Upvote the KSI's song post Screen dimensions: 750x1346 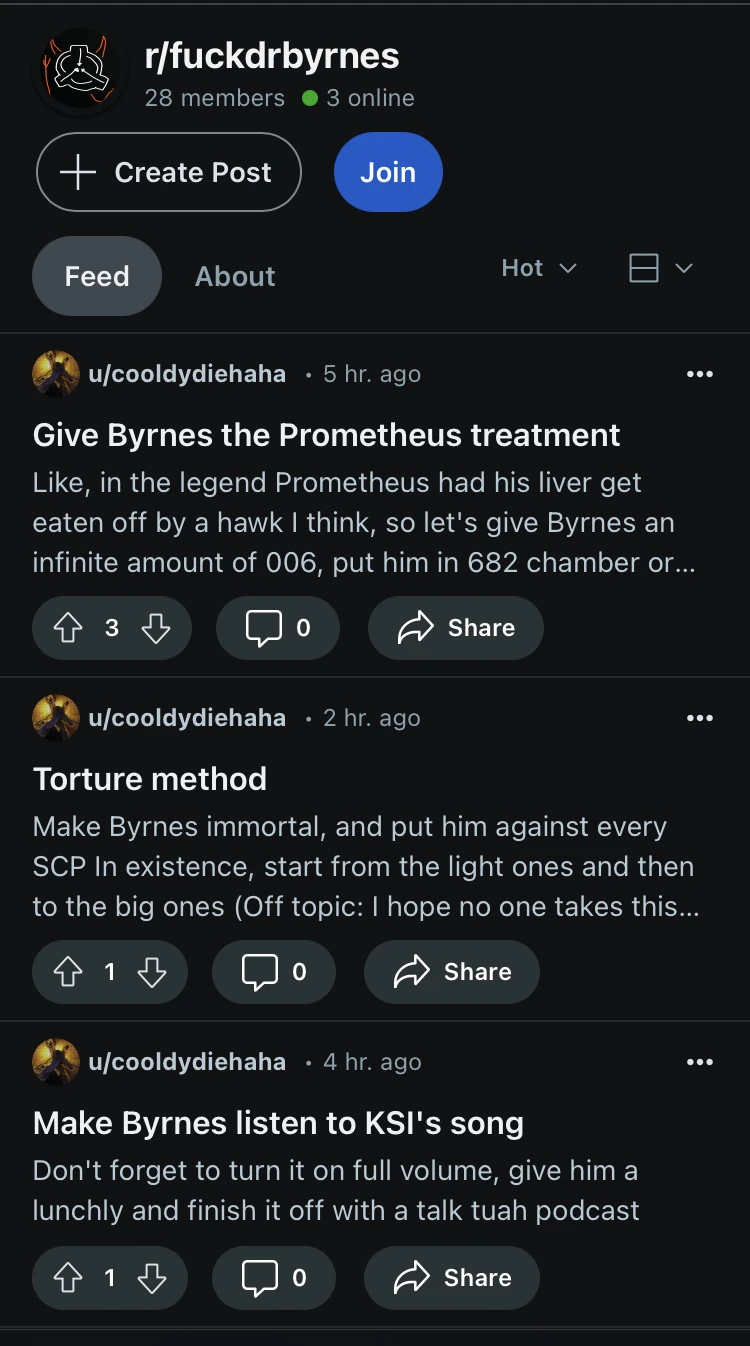pyautogui.click(x=68, y=1278)
